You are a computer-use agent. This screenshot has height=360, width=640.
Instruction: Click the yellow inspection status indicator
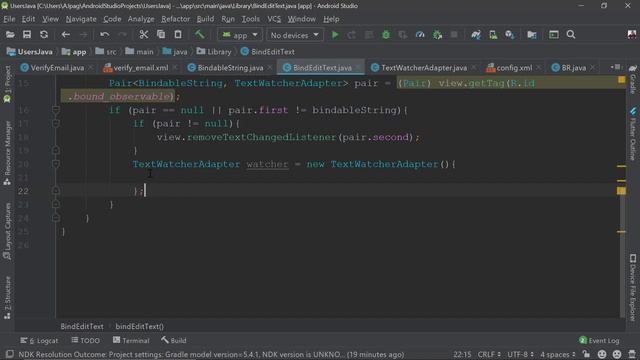(x=621, y=80)
